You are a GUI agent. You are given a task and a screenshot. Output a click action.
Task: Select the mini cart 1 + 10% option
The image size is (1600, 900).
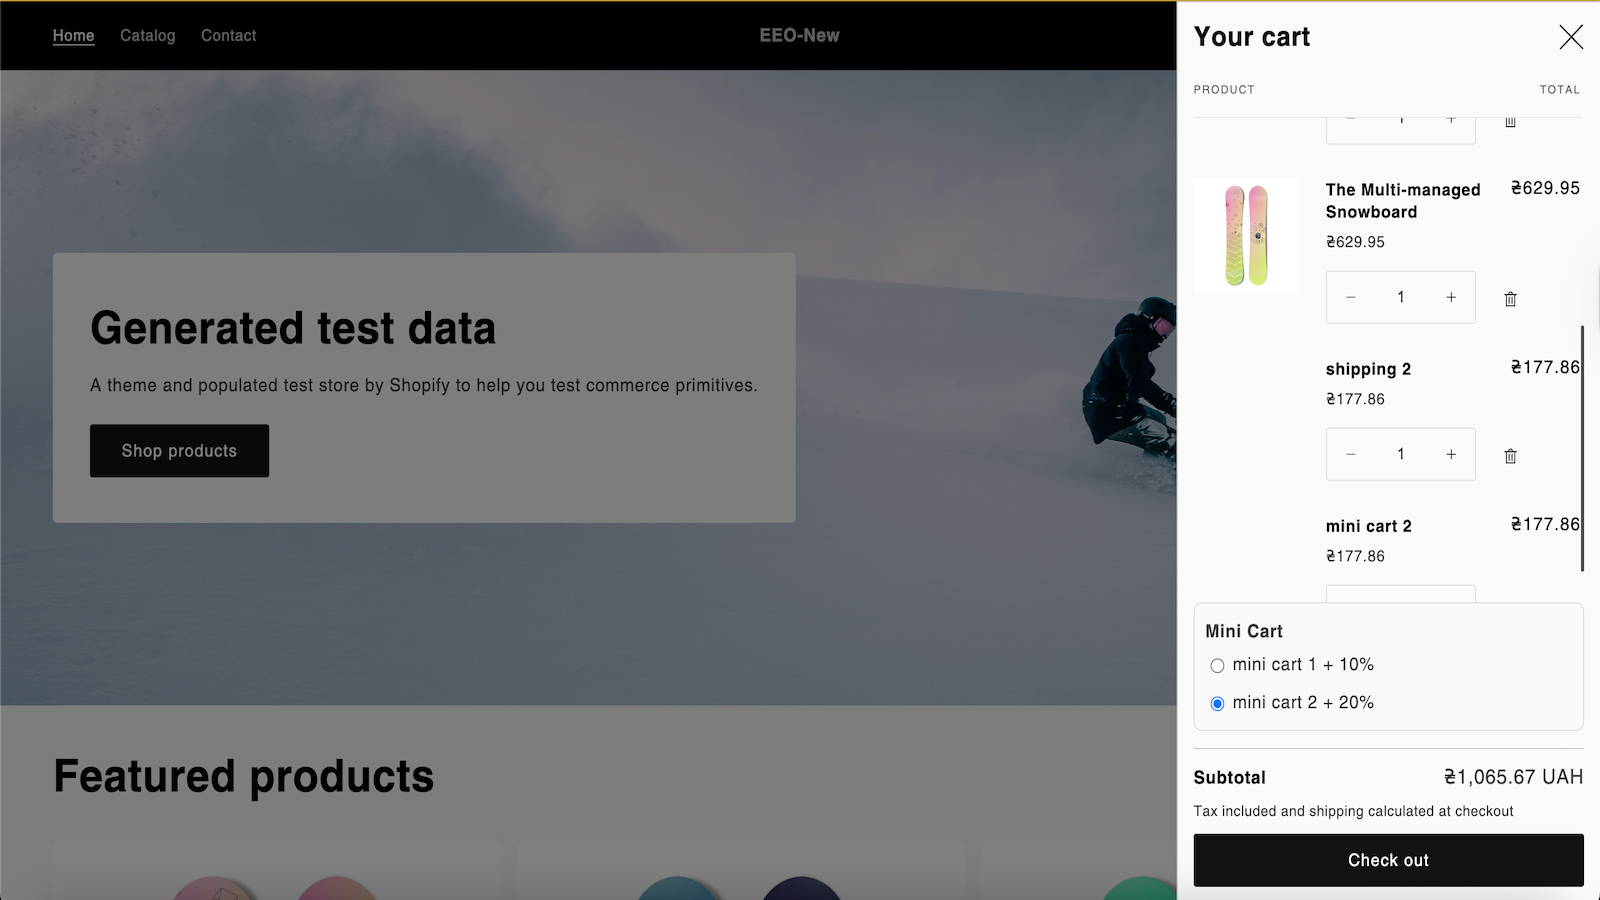1217,666
